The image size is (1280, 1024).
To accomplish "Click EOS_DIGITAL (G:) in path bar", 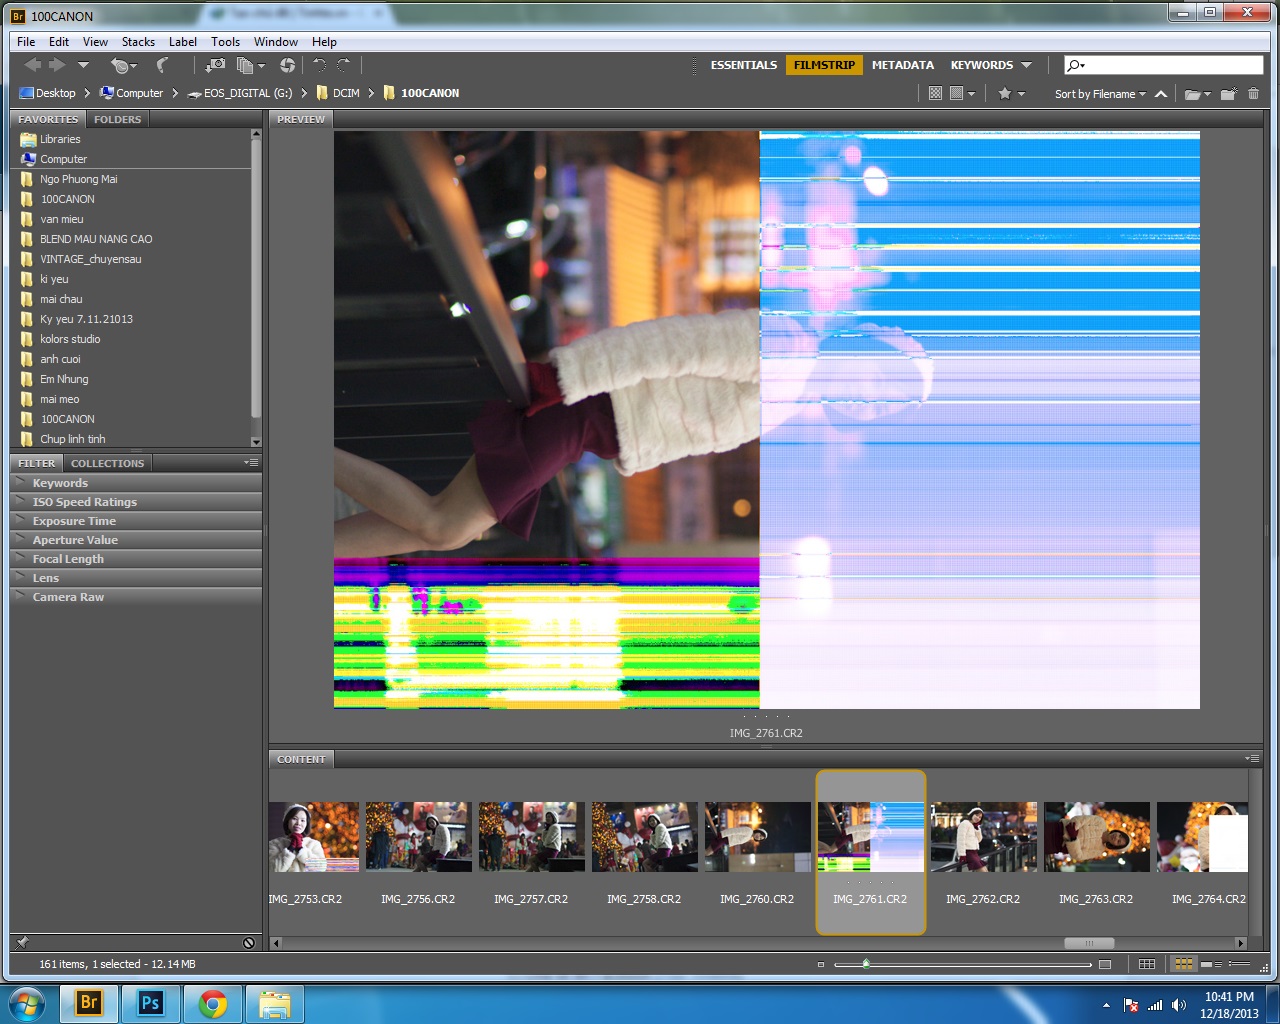I will 240,93.
